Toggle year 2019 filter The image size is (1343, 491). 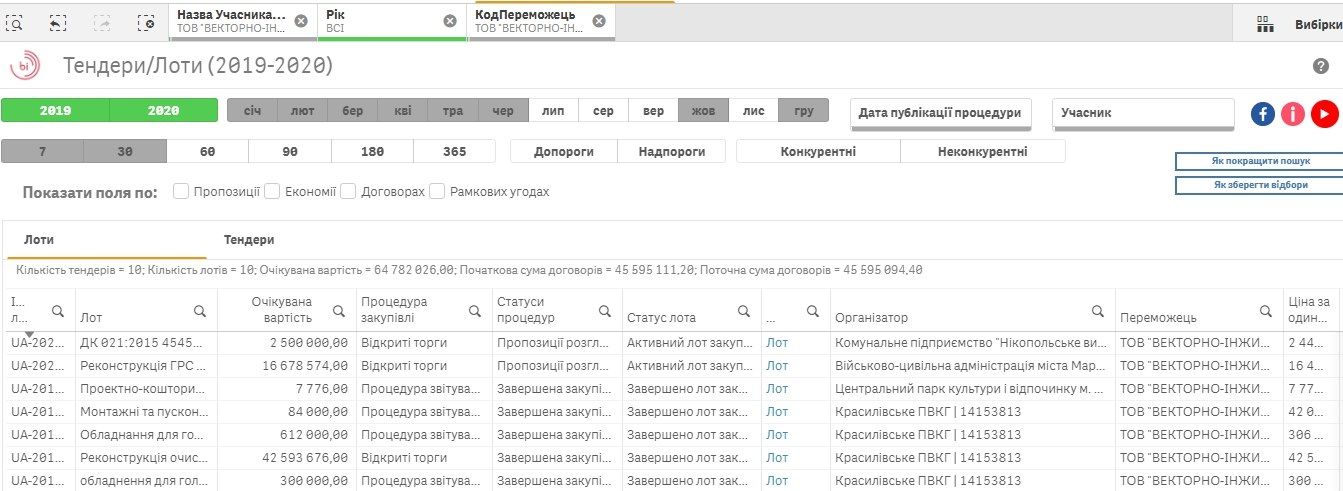click(x=55, y=111)
